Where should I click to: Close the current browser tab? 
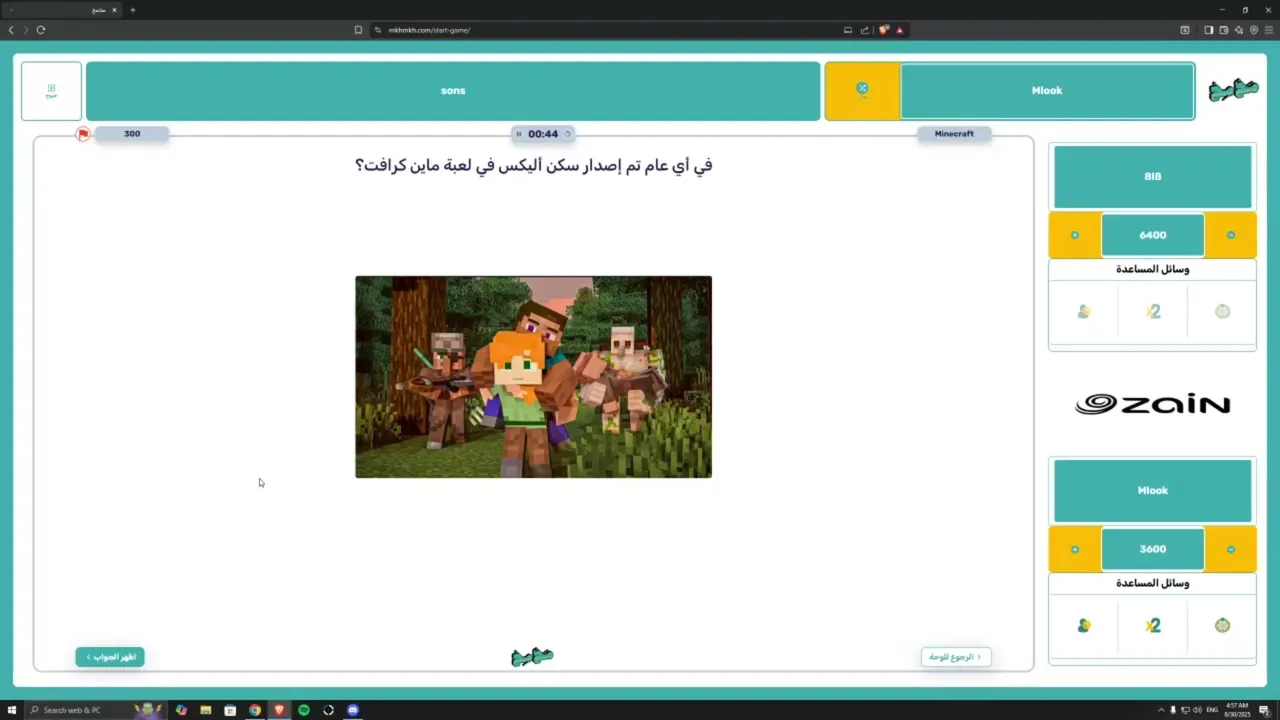(114, 10)
